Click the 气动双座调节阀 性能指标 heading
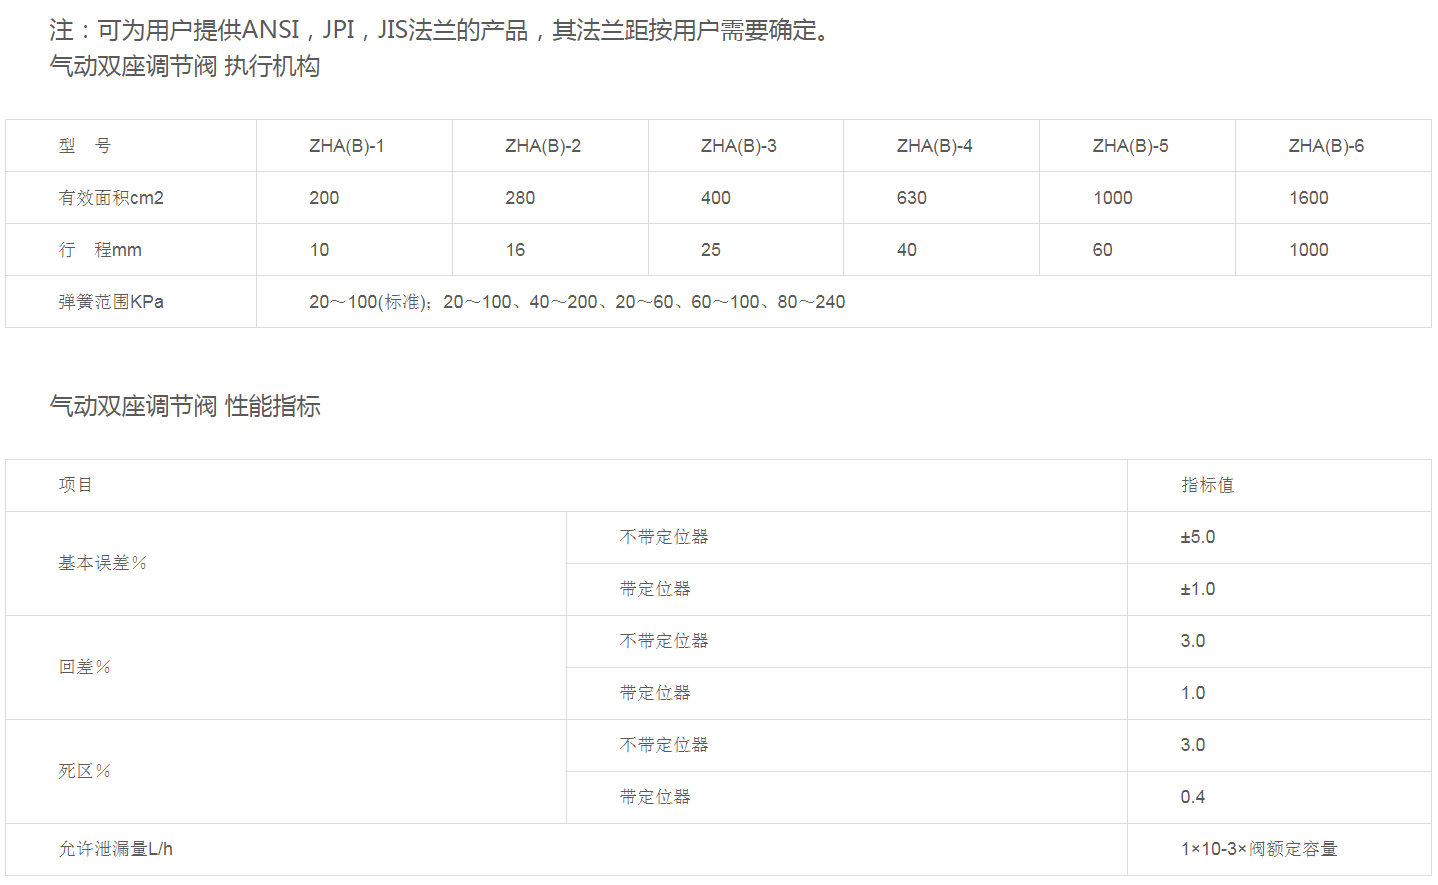This screenshot has height=885, width=1438. click(x=185, y=406)
